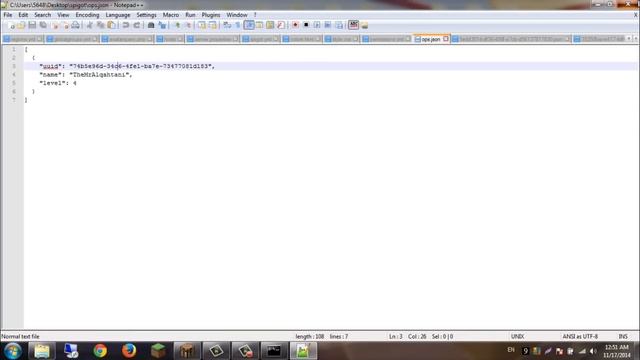Image resolution: width=640 pixels, height=360 pixels.
Task: Click the ABC spell-check toolbar icon
Action: coord(353,25)
